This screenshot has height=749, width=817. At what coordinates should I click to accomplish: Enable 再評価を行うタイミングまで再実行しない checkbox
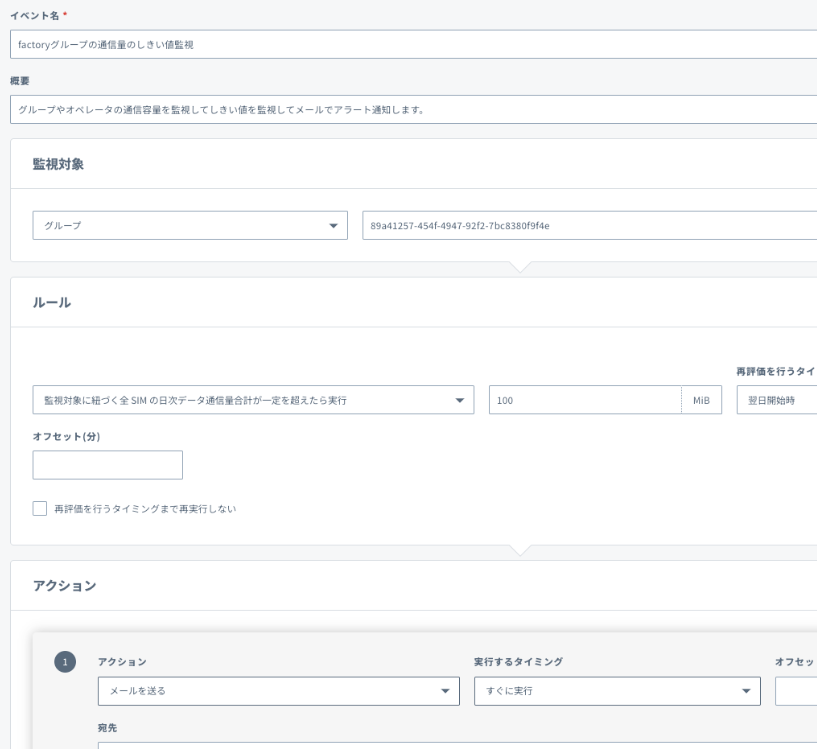click(40, 509)
